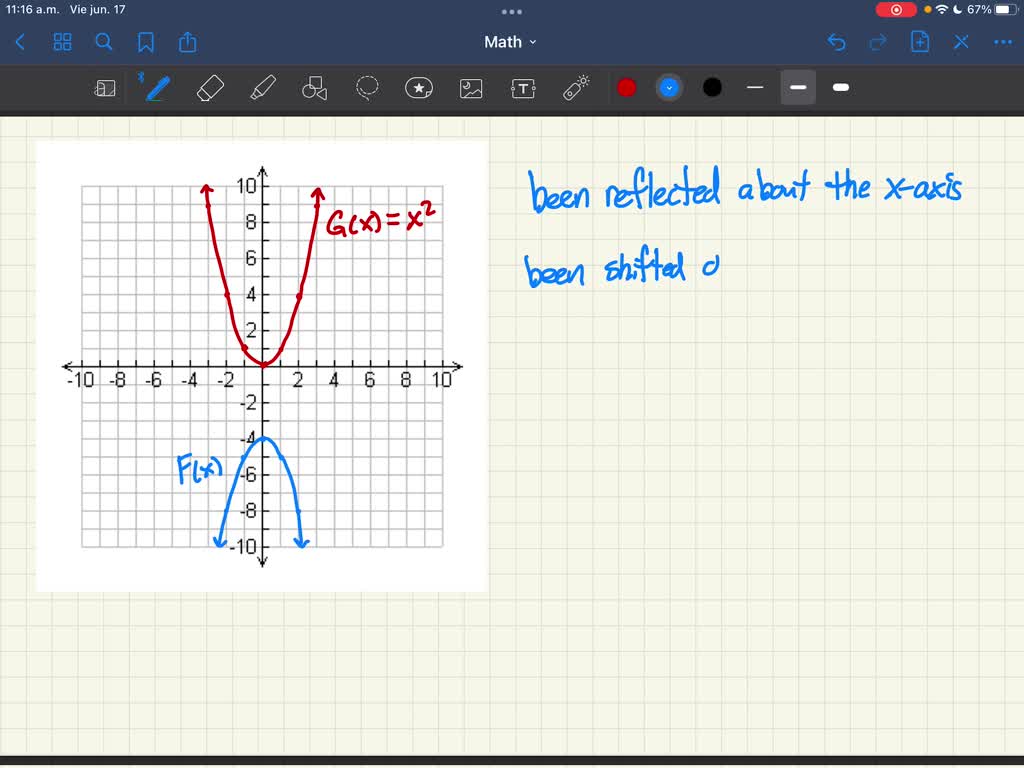Select the Eraser tool
The height and width of the screenshot is (768, 1024).
(x=210, y=88)
